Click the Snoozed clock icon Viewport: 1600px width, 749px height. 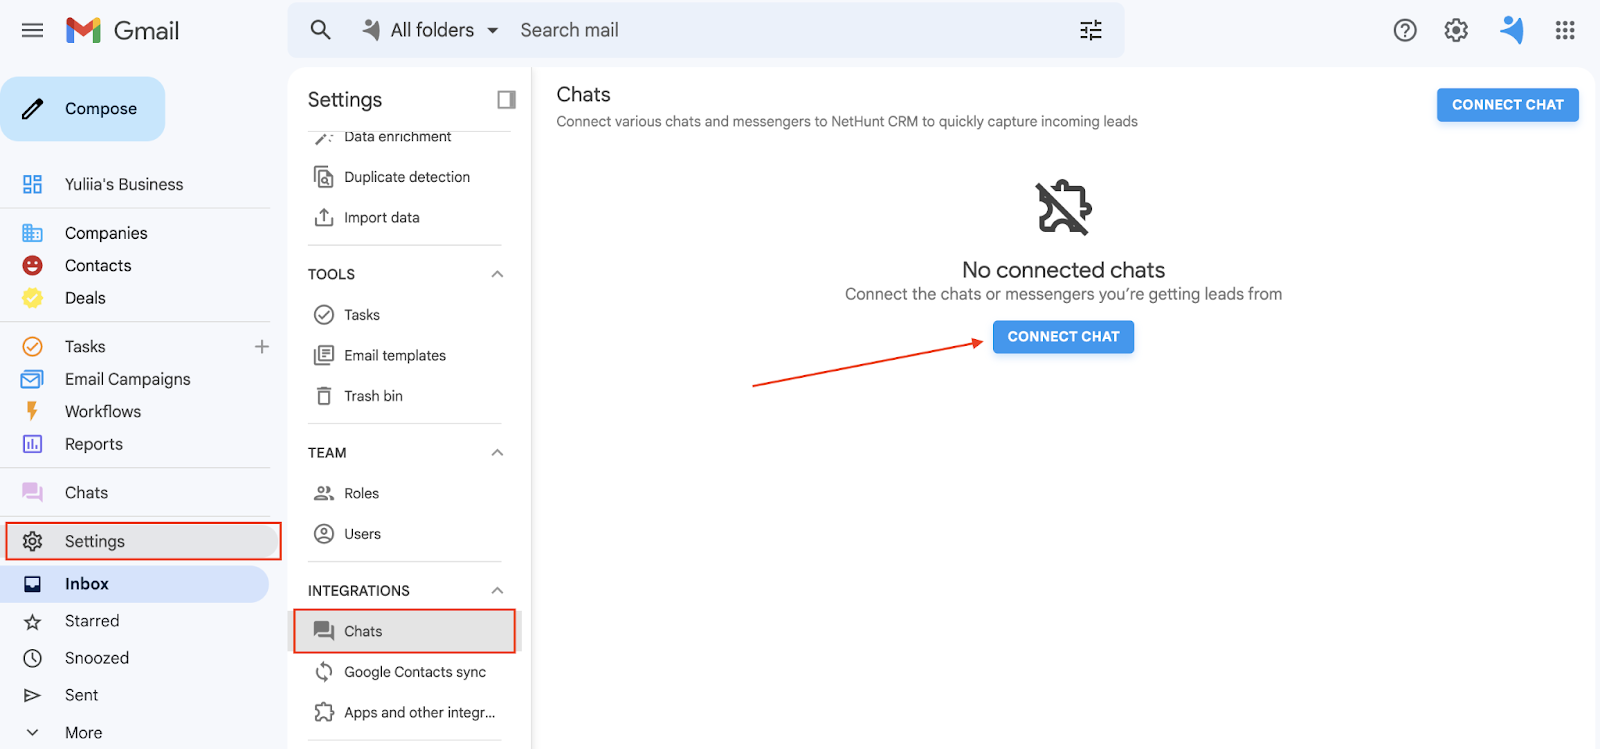click(x=32, y=658)
